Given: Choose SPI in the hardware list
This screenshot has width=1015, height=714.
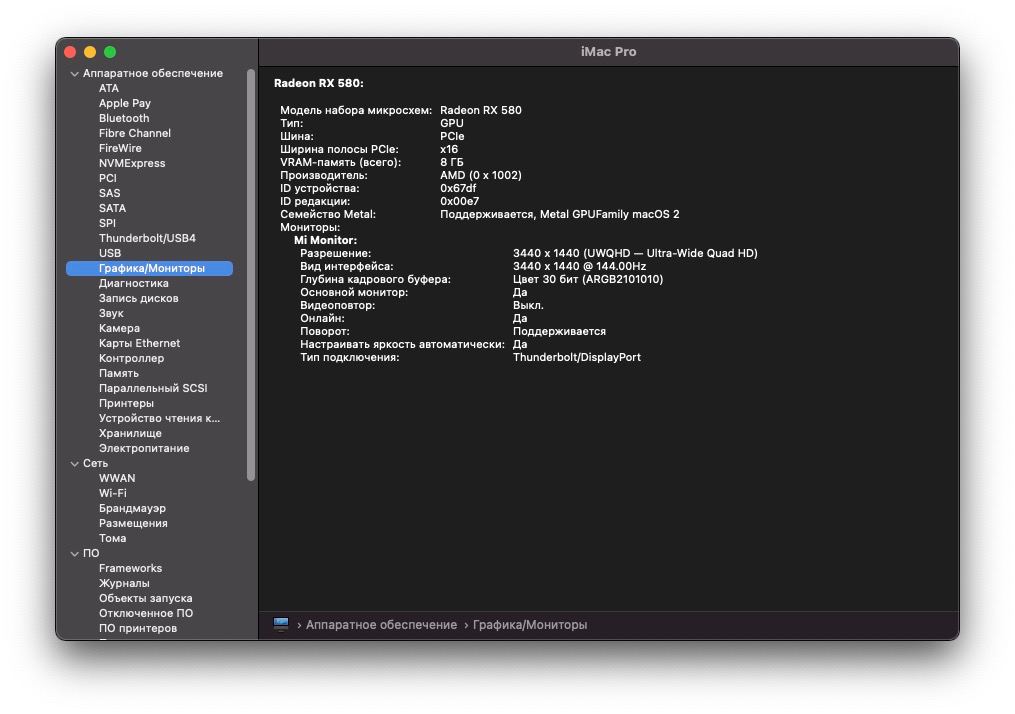Looking at the screenshot, I should (107, 223).
